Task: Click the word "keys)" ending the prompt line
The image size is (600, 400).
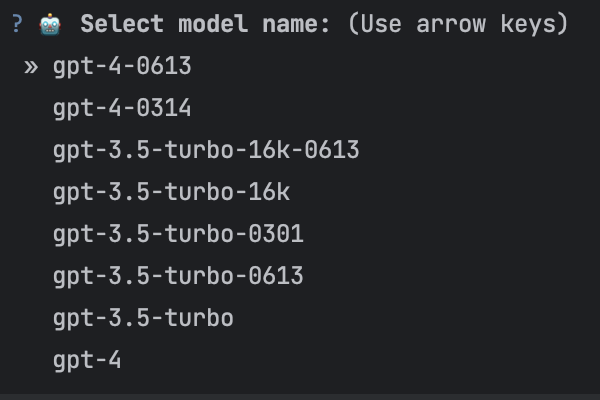Action: click(535, 24)
